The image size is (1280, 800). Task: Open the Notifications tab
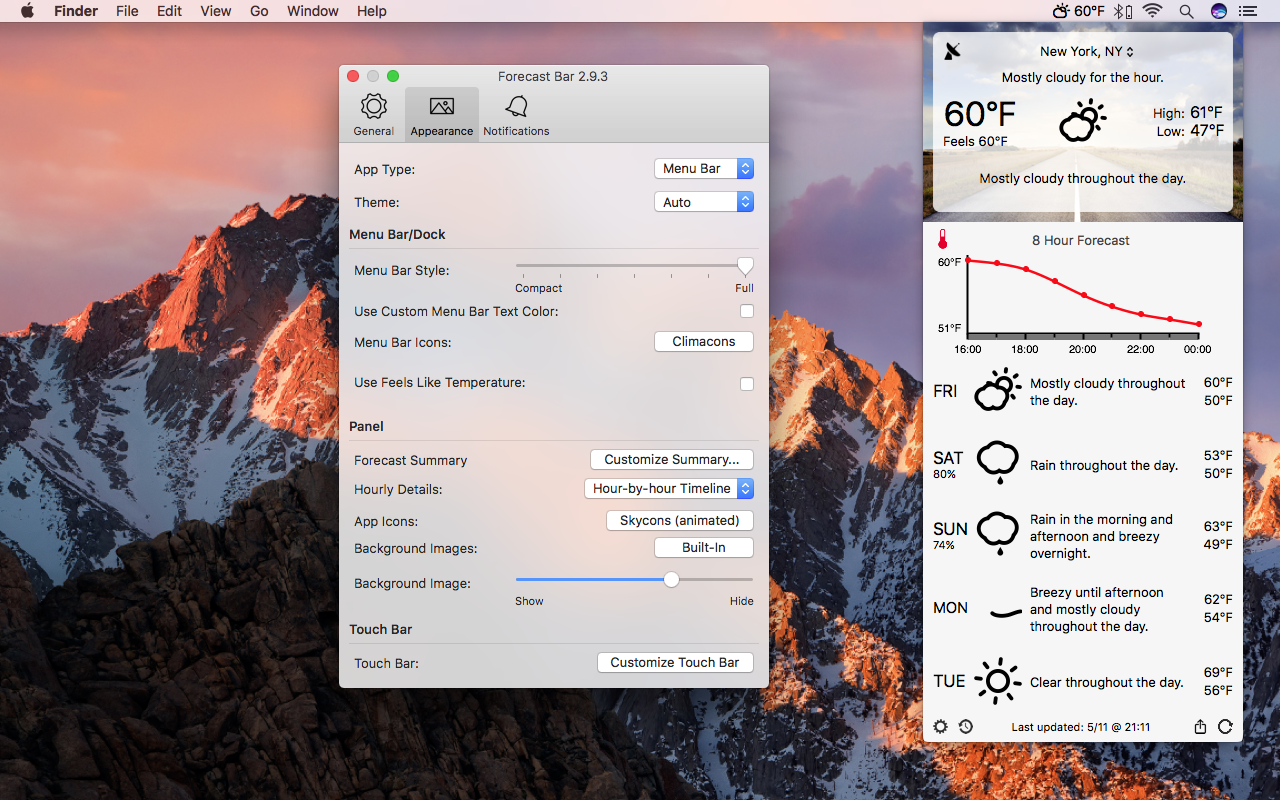pos(516,115)
